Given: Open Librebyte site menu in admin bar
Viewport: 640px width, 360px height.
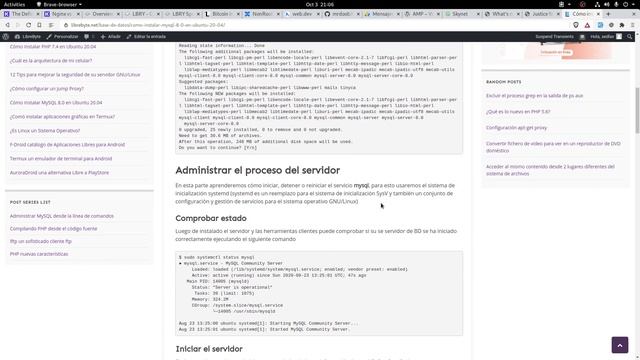Looking at the screenshot, I should coord(28,36).
